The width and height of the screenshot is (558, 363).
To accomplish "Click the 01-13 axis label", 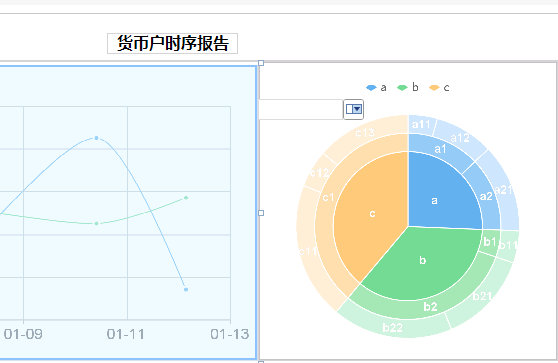I will point(230,334).
